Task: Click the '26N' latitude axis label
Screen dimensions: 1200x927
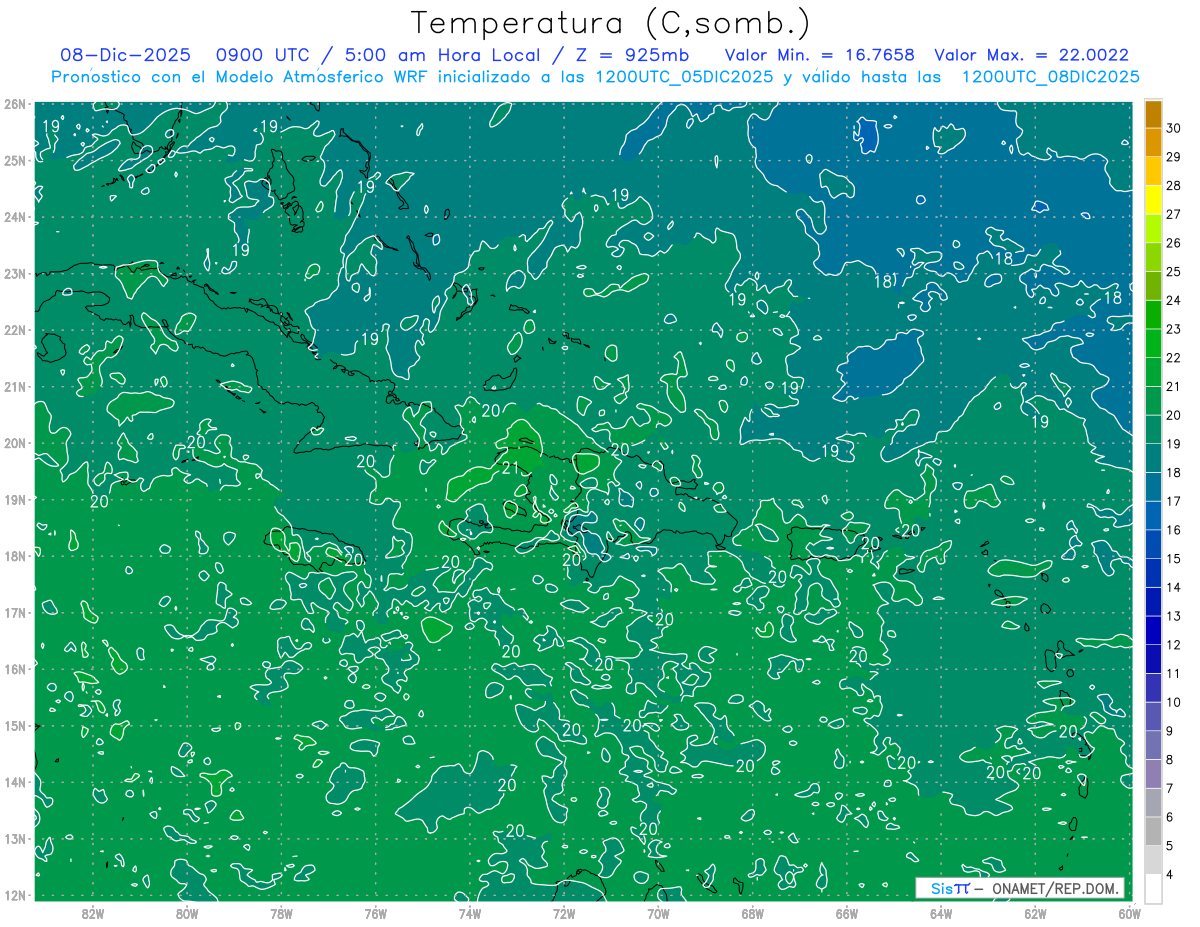Action: [15, 104]
